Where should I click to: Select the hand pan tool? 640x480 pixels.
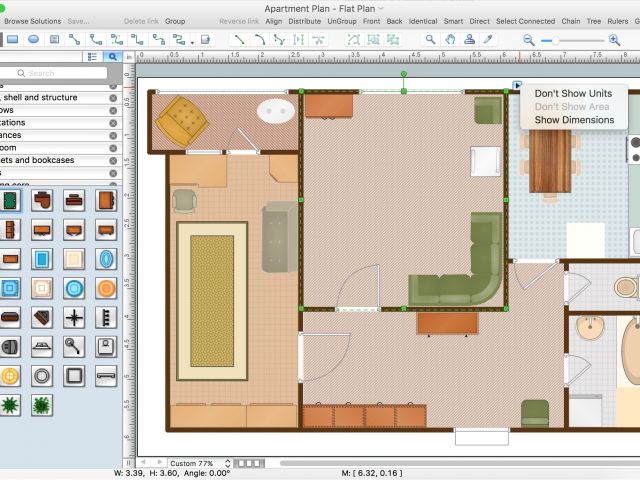(x=450, y=39)
